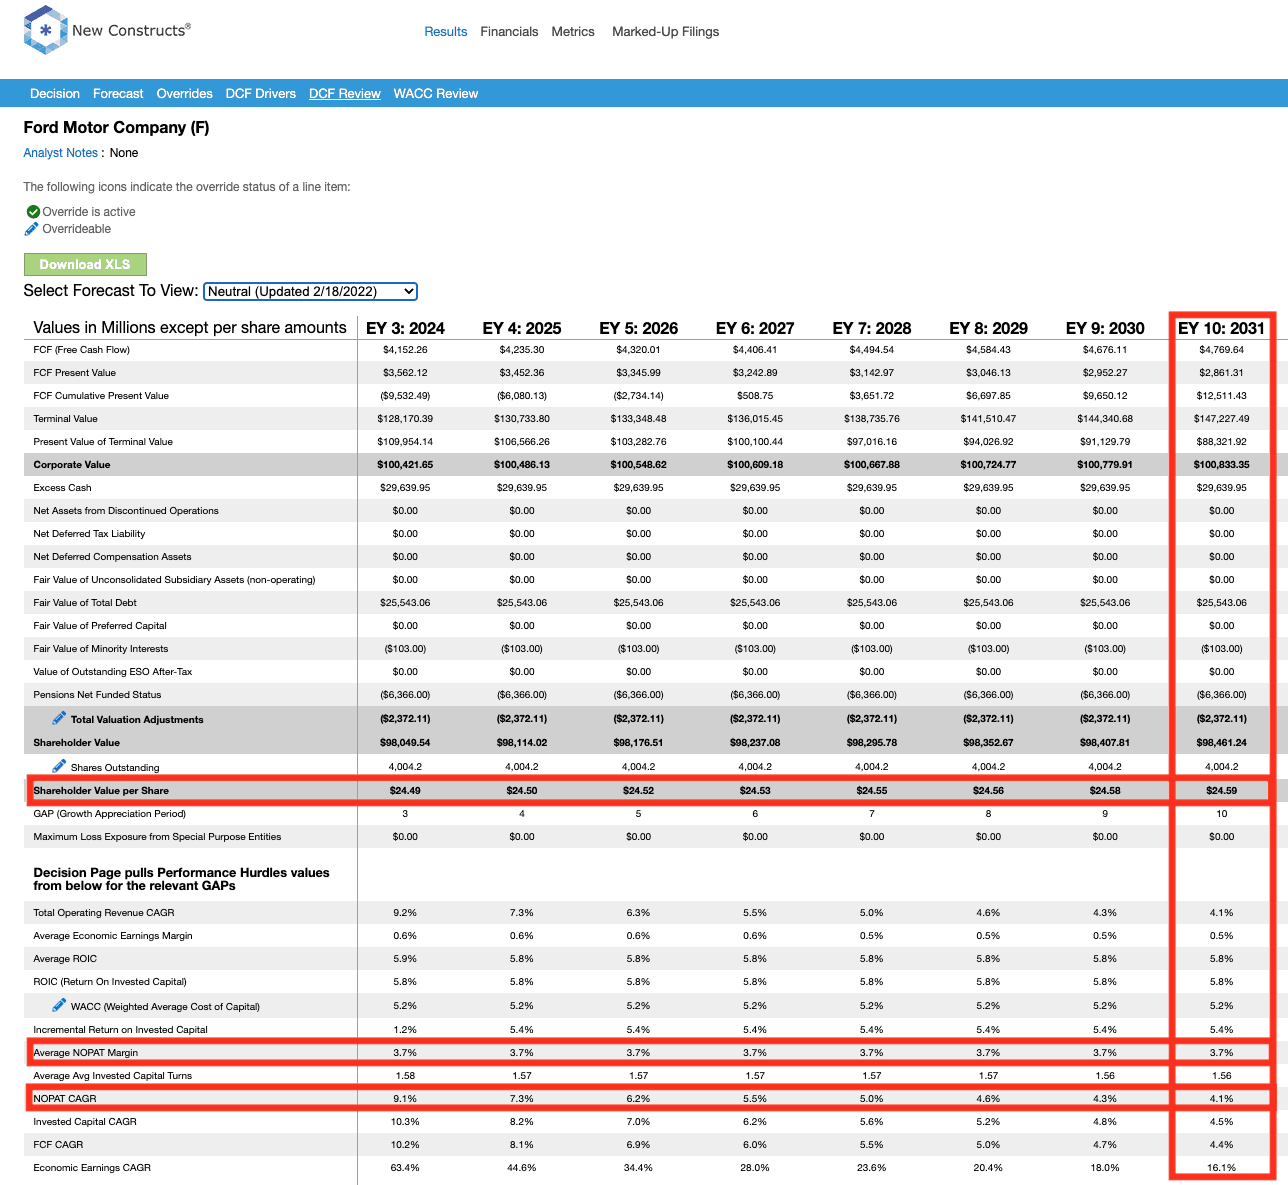The height and width of the screenshot is (1185, 1288).
Task: Click the Fair Value of Total Debt label
Action: [85, 603]
